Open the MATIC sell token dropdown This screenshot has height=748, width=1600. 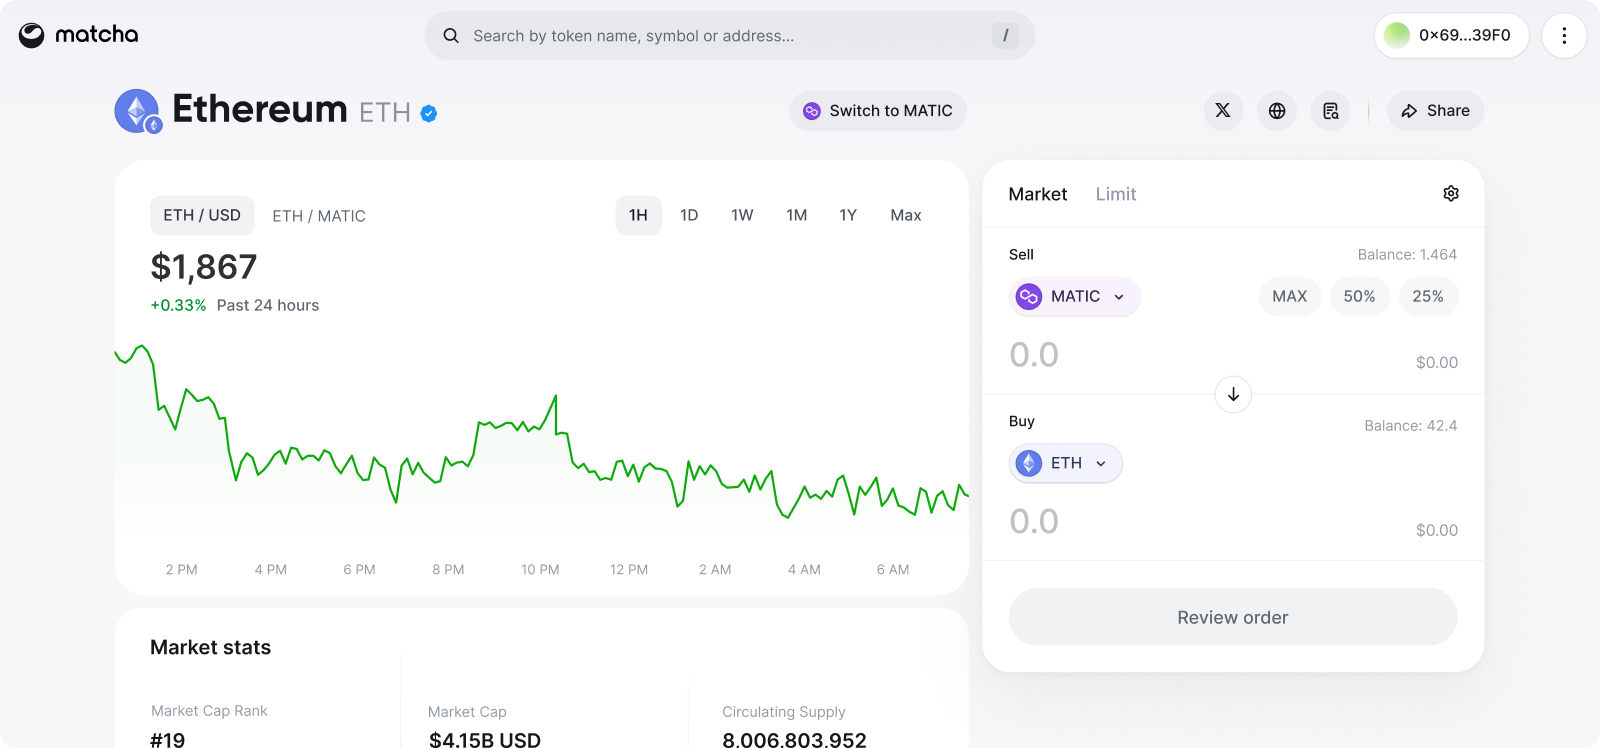(1075, 296)
